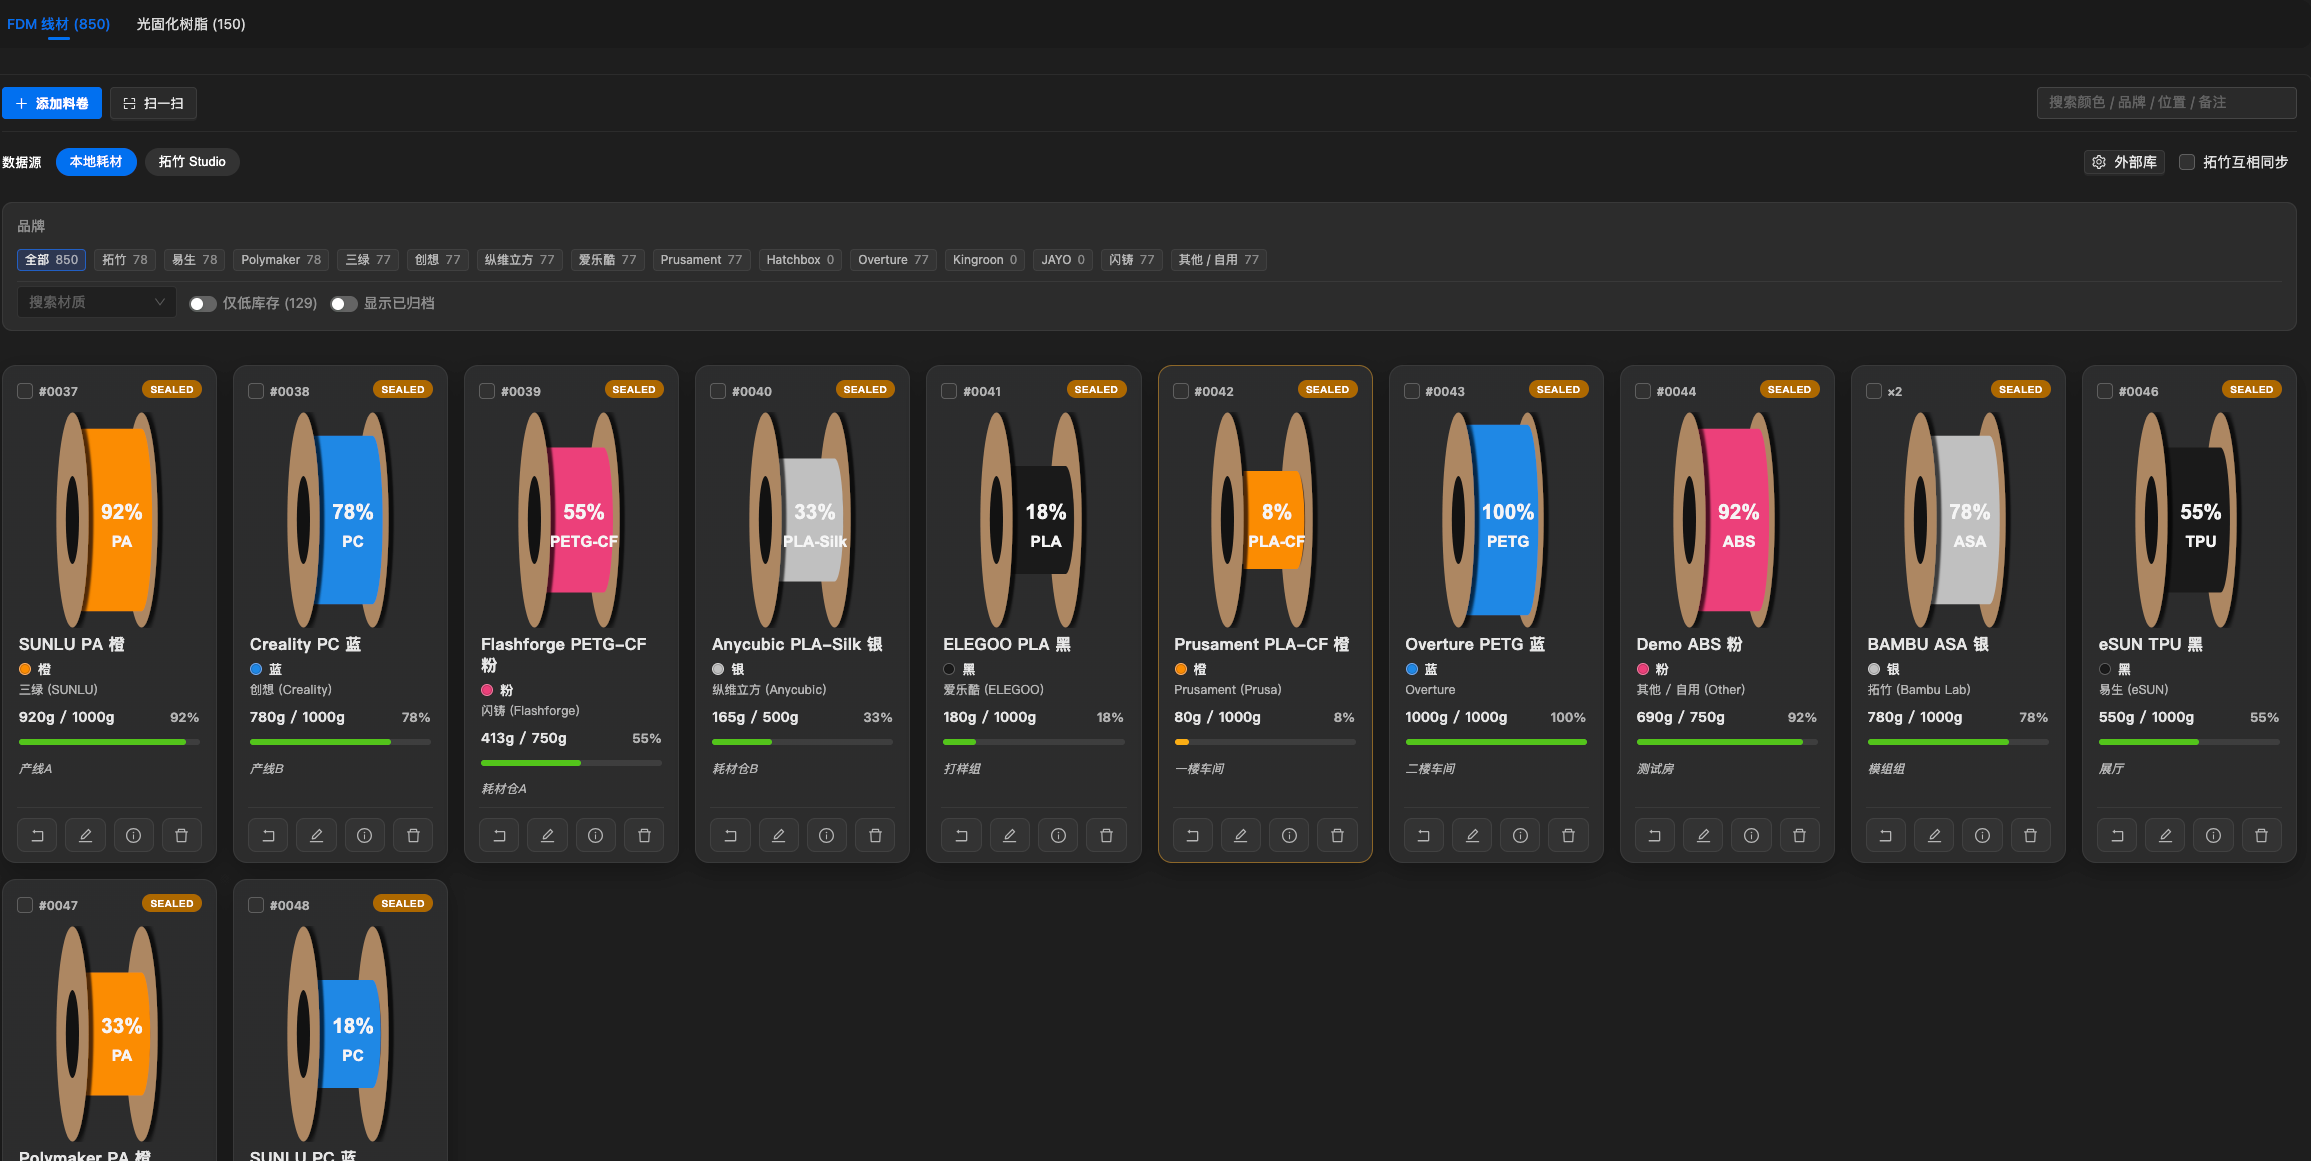
Task: Filter by the Prusament 77 brand tag
Action: (701, 260)
